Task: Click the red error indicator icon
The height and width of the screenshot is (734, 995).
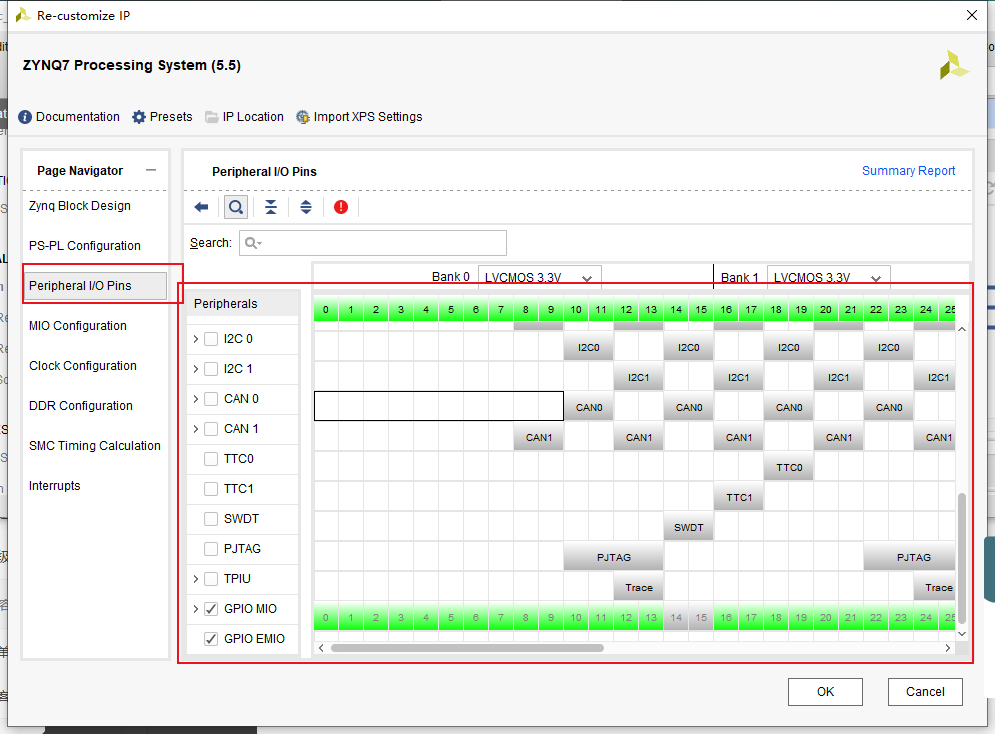Action: pyautogui.click(x=341, y=207)
